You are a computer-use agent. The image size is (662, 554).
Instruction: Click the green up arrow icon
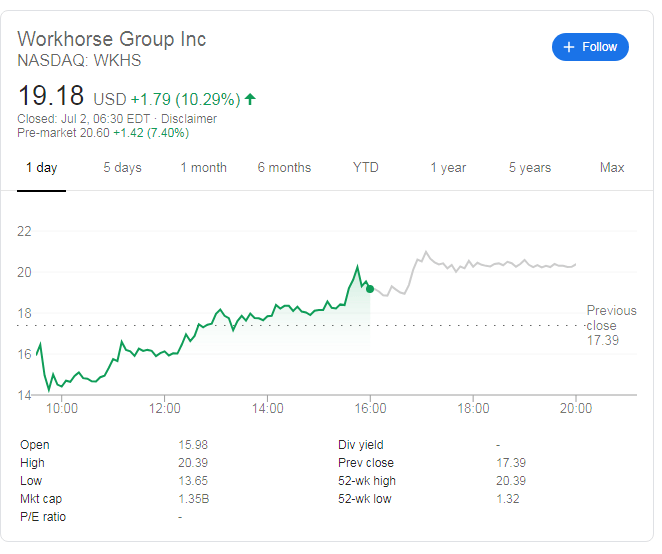[x=250, y=99]
